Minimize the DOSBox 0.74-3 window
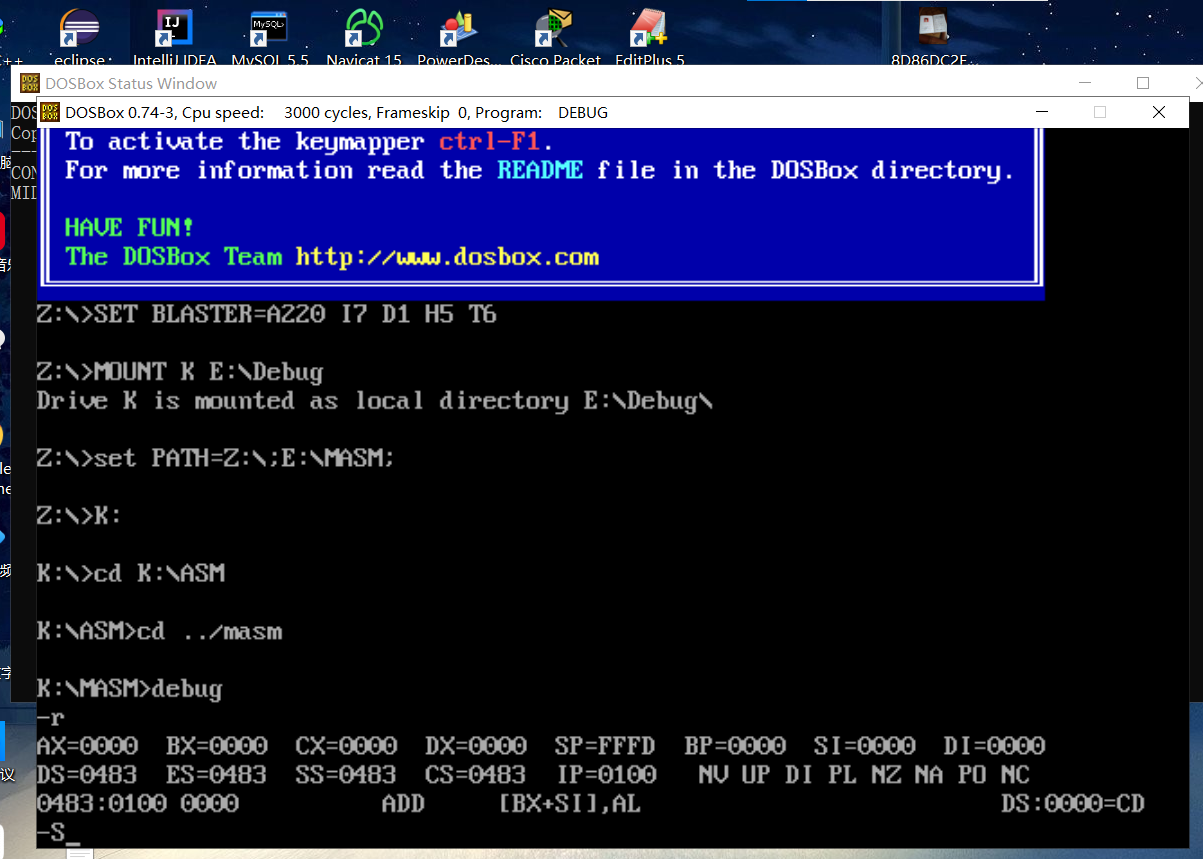Image resolution: width=1203 pixels, height=859 pixels. (x=1040, y=112)
